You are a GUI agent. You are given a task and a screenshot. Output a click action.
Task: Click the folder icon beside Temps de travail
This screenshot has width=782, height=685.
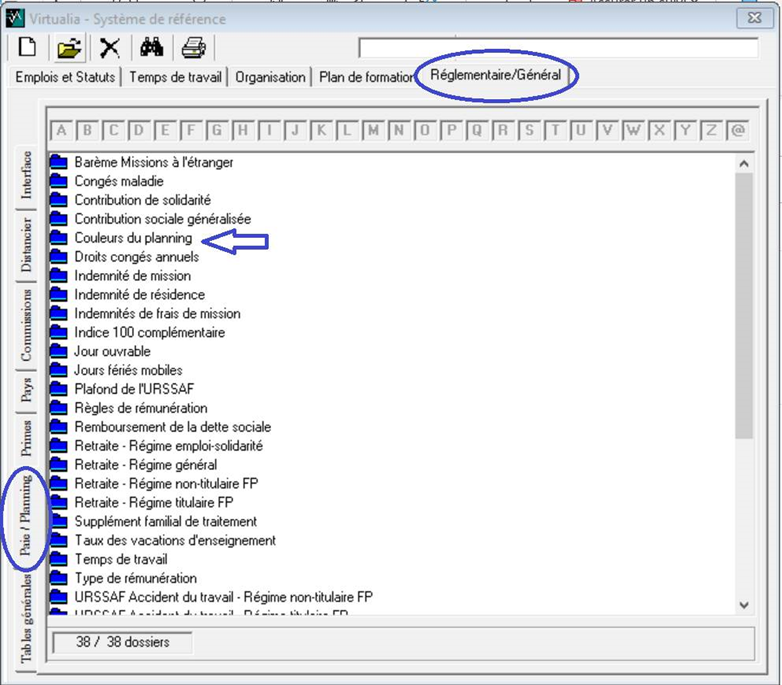pyautogui.click(x=59, y=560)
